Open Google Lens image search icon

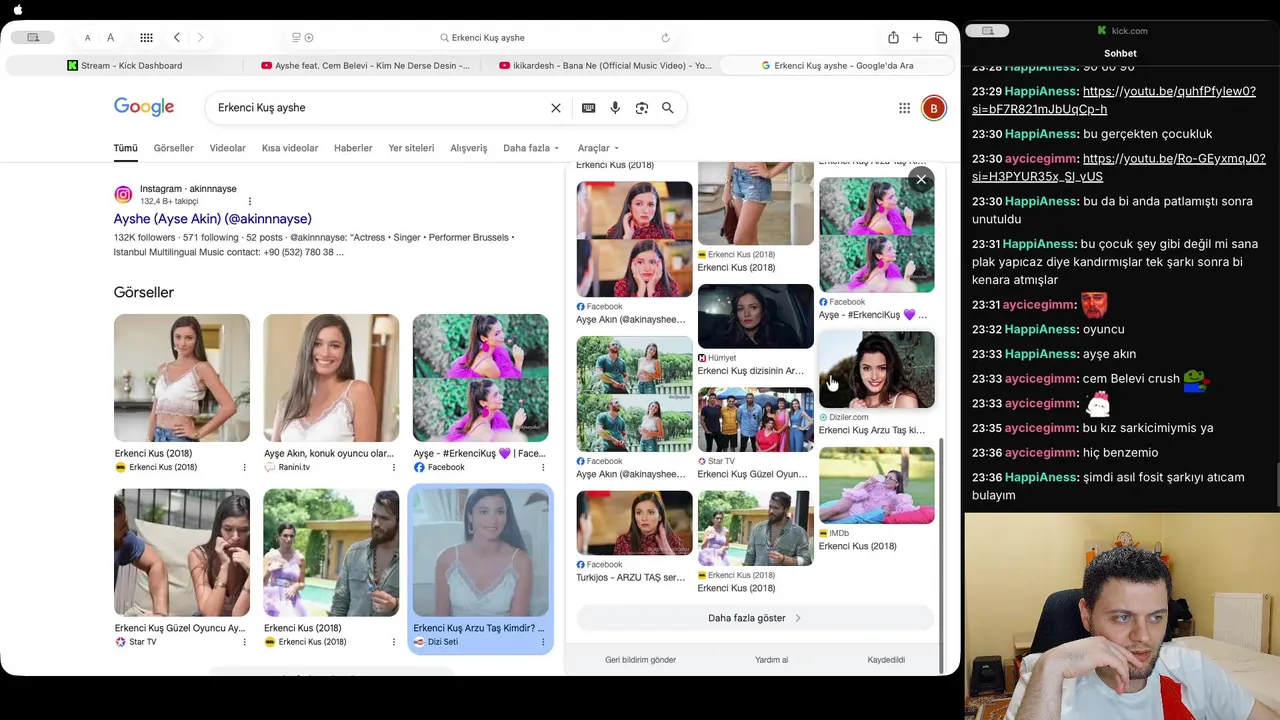pyautogui.click(x=642, y=108)
